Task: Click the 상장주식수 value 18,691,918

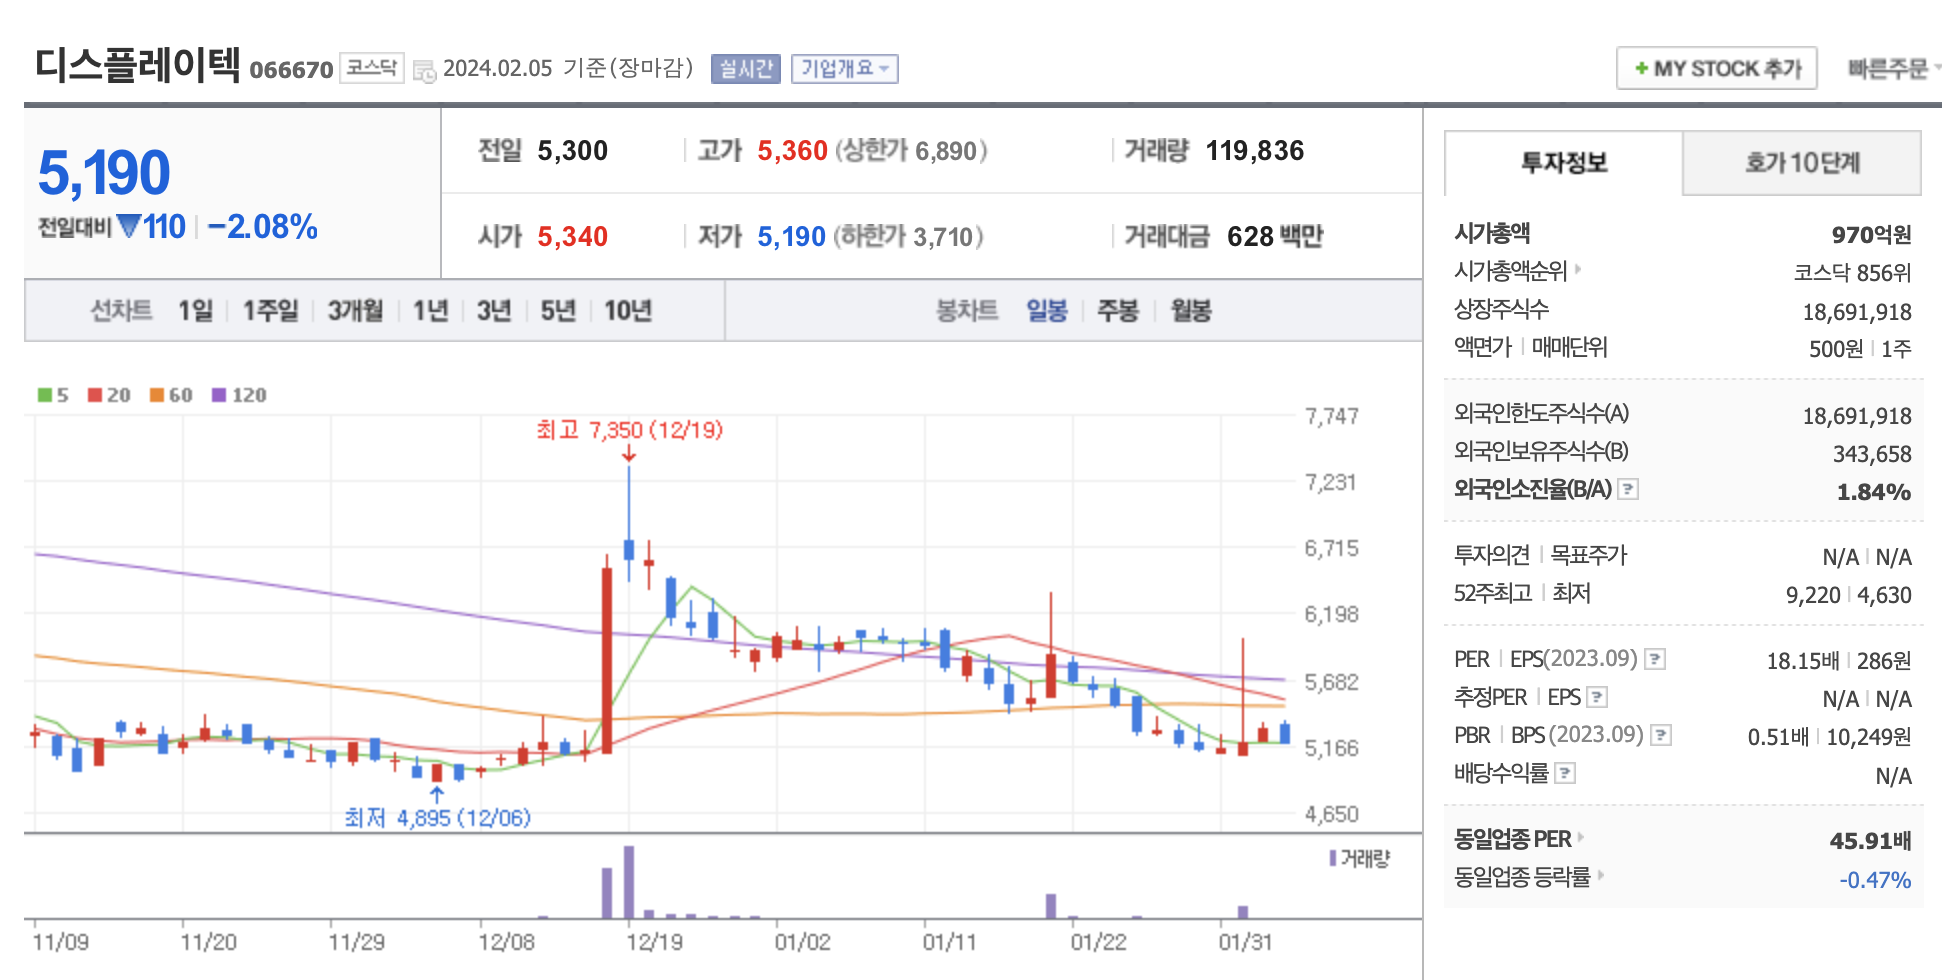Action: click(1857, 312)
